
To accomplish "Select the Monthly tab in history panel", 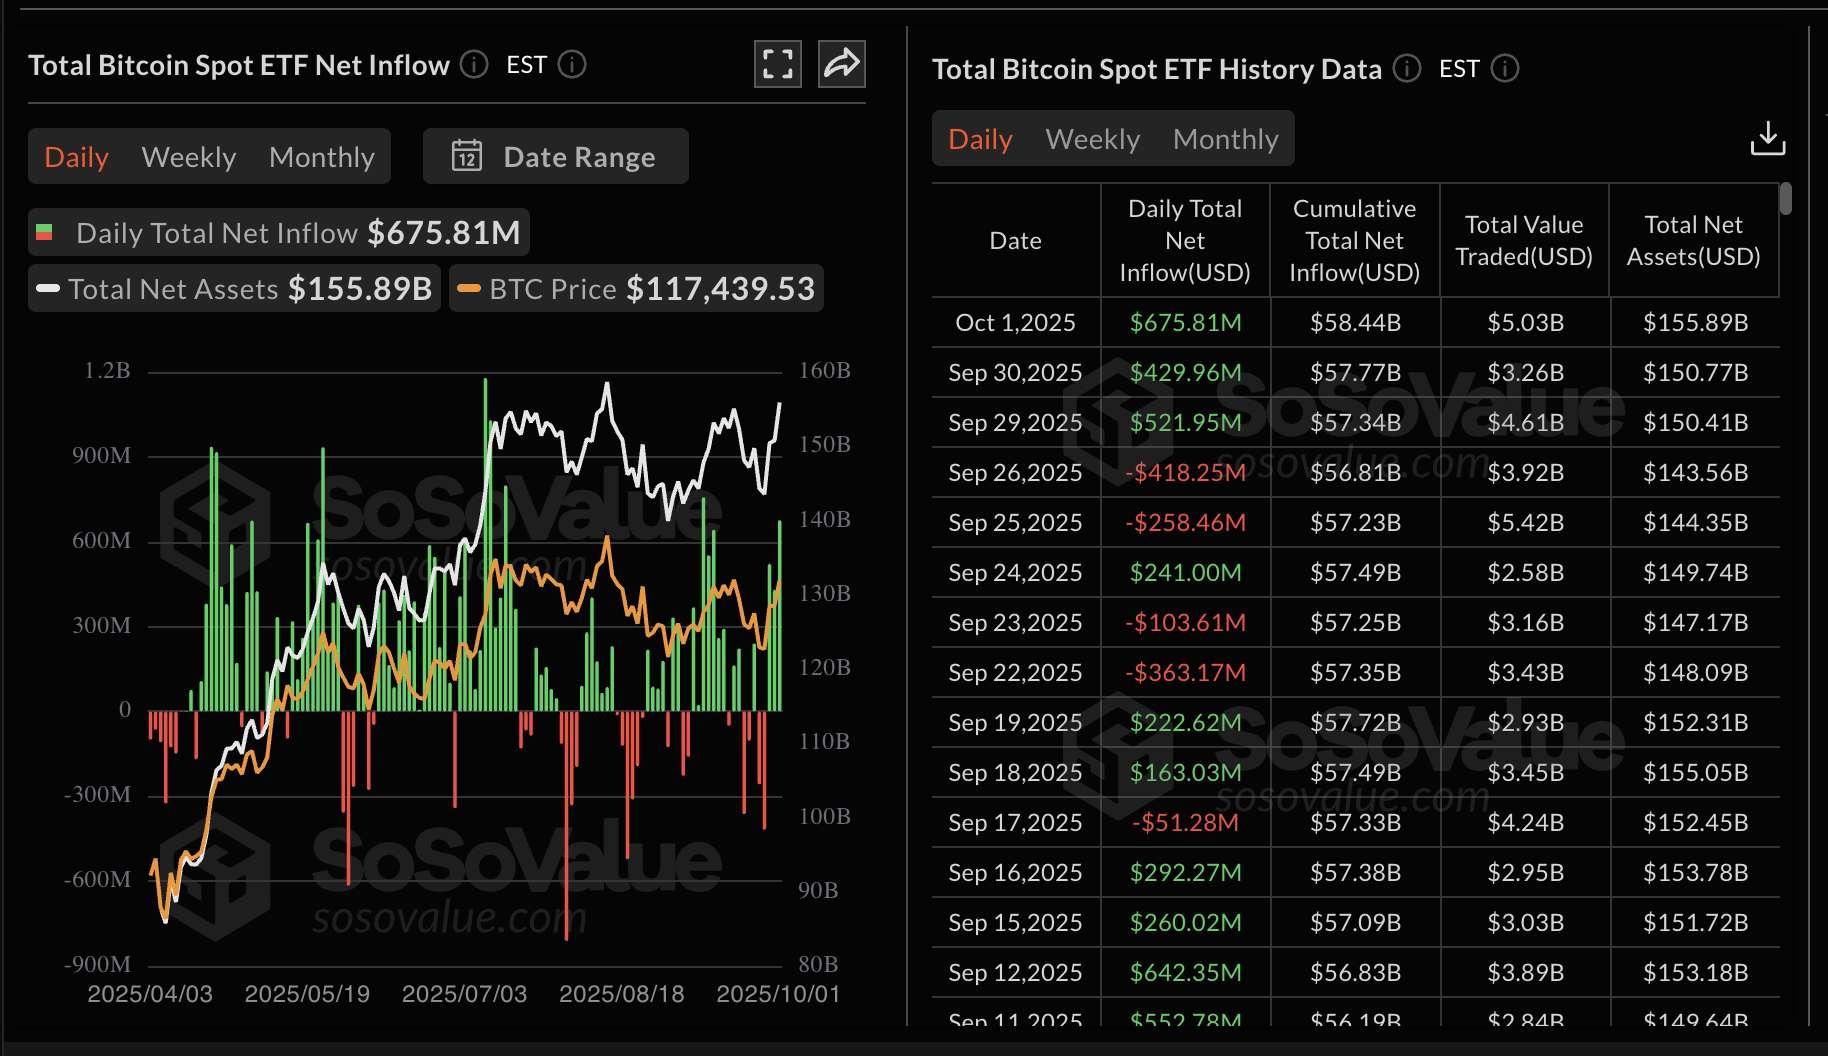I will [1226, 139].
